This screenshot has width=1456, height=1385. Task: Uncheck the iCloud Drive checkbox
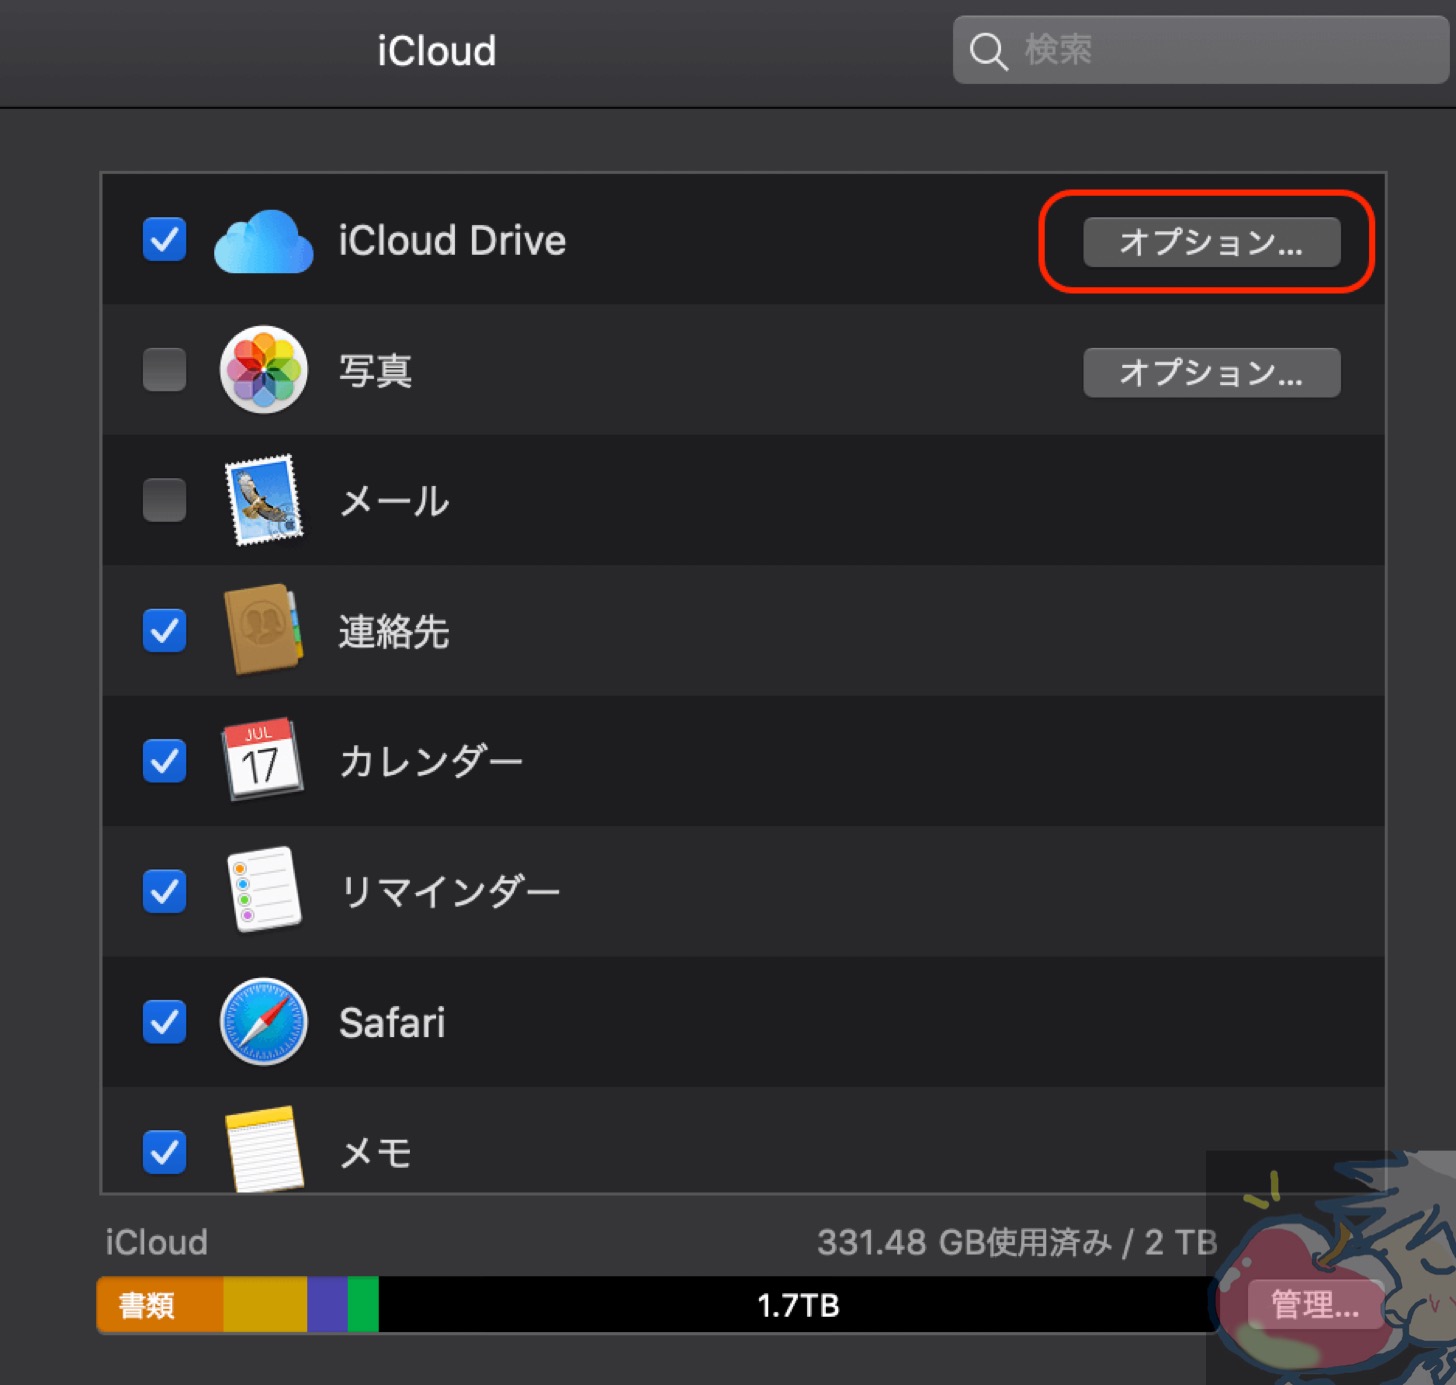coord(164,240)
